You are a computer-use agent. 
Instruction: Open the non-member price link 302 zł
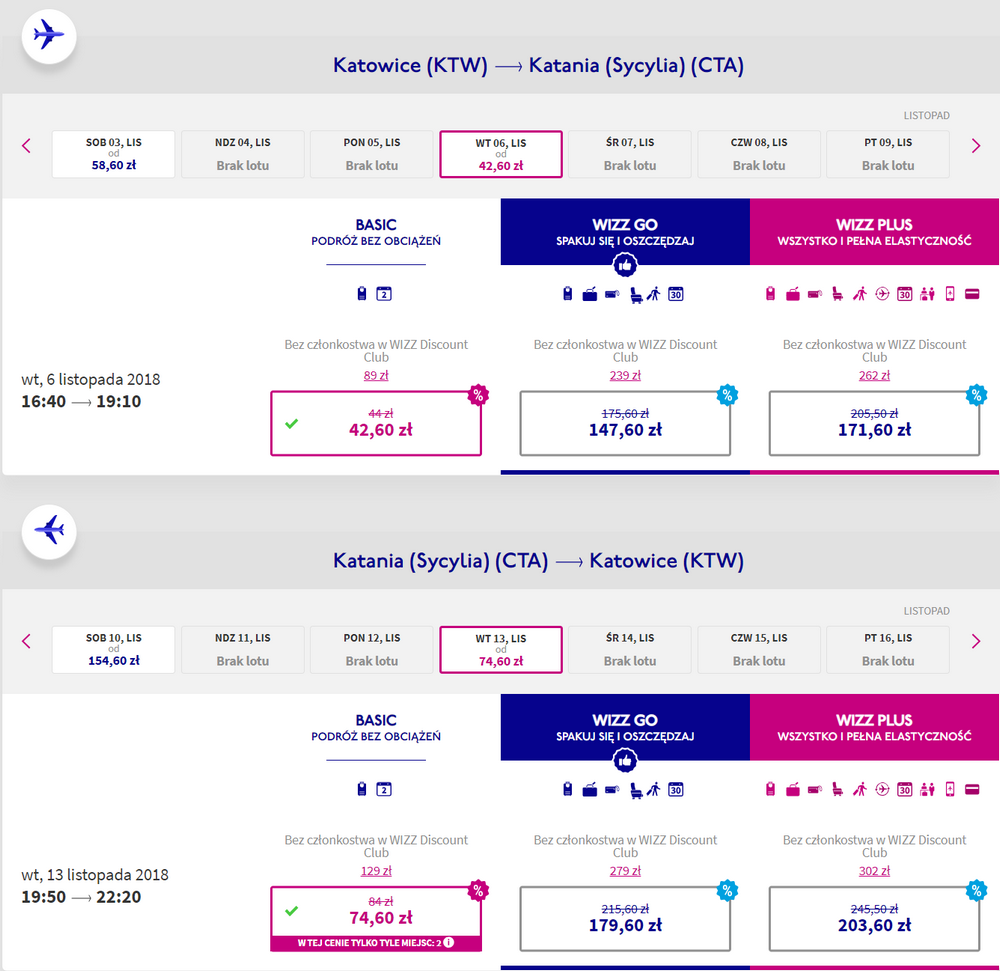tap(874, 871)
